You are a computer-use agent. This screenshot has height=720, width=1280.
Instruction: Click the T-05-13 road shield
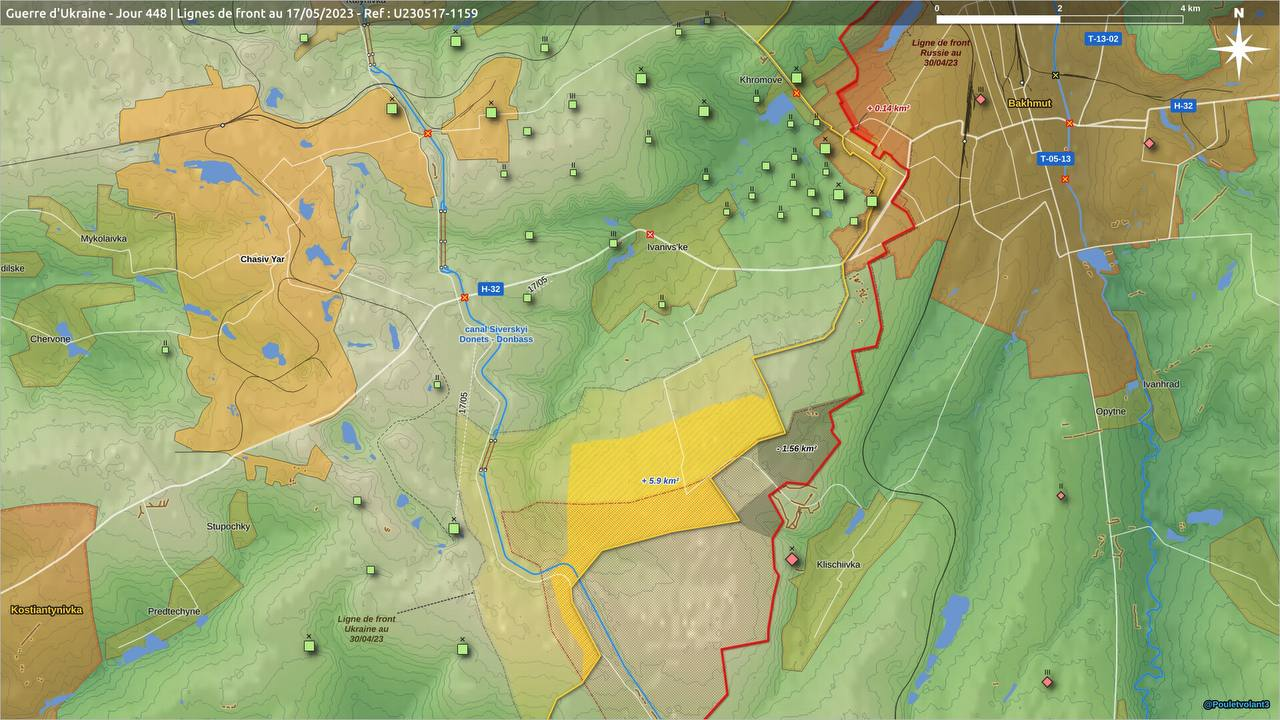(1055, 159)
